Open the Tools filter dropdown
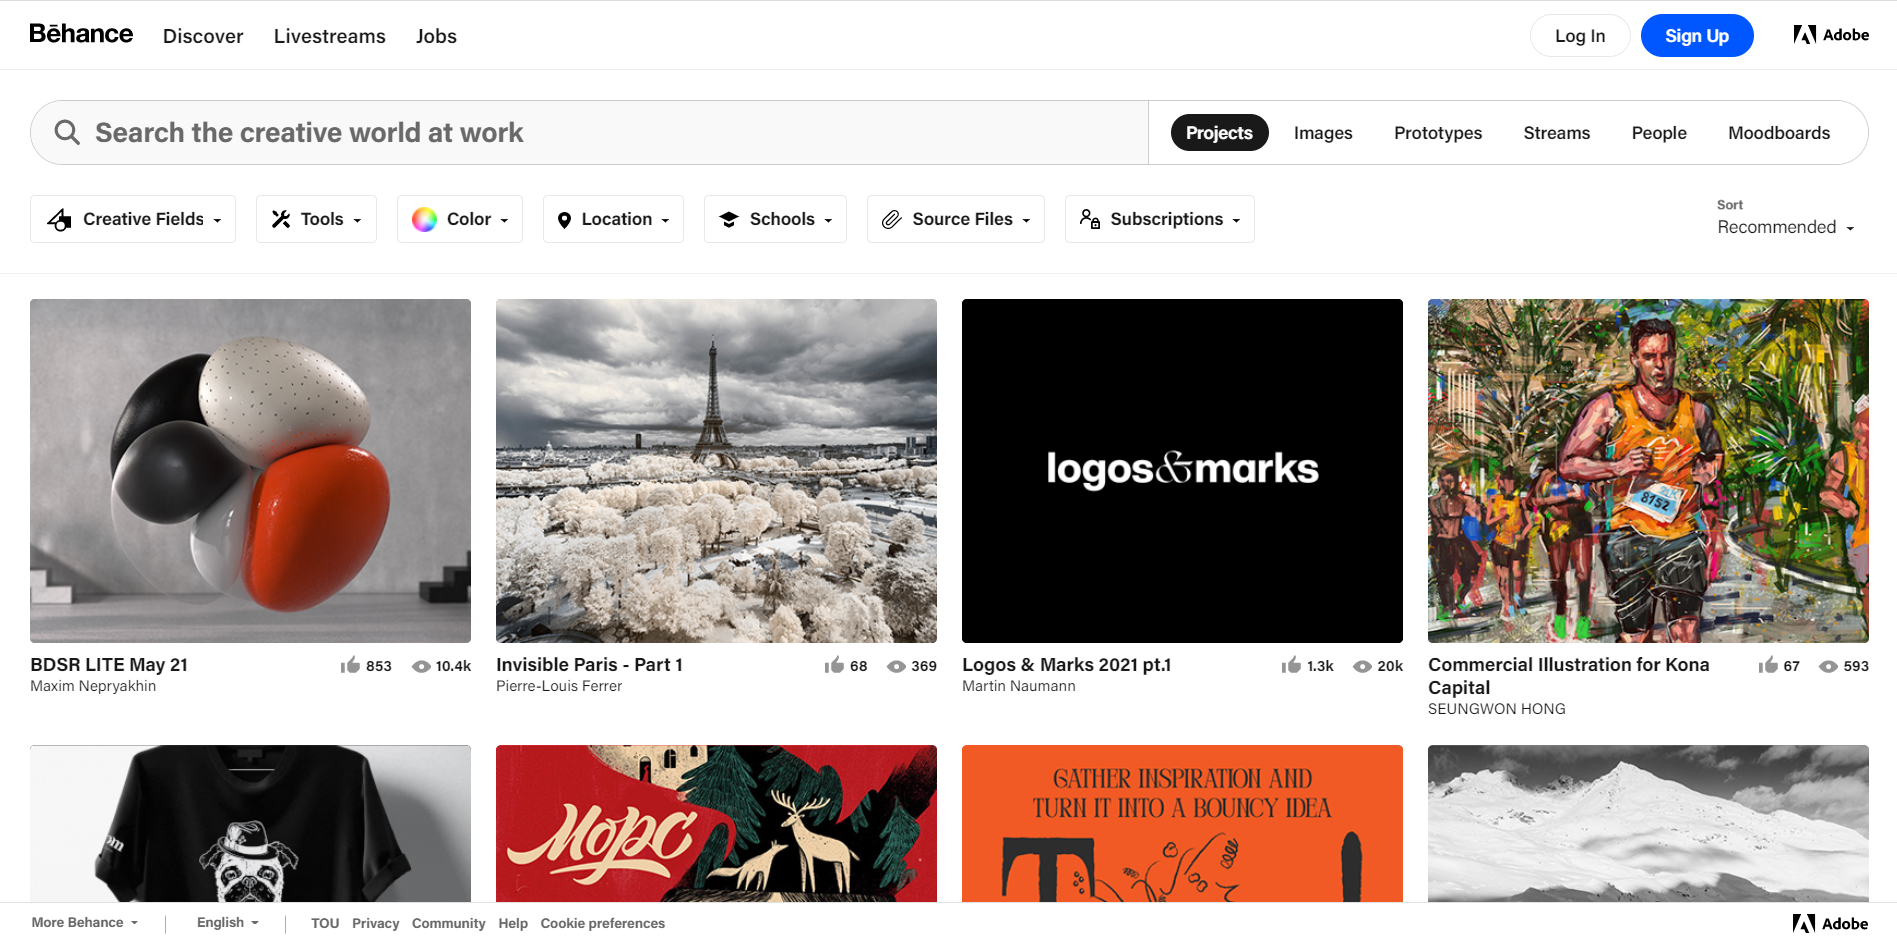The width and height of the screenshot is (1897, 940). [316, 219]
